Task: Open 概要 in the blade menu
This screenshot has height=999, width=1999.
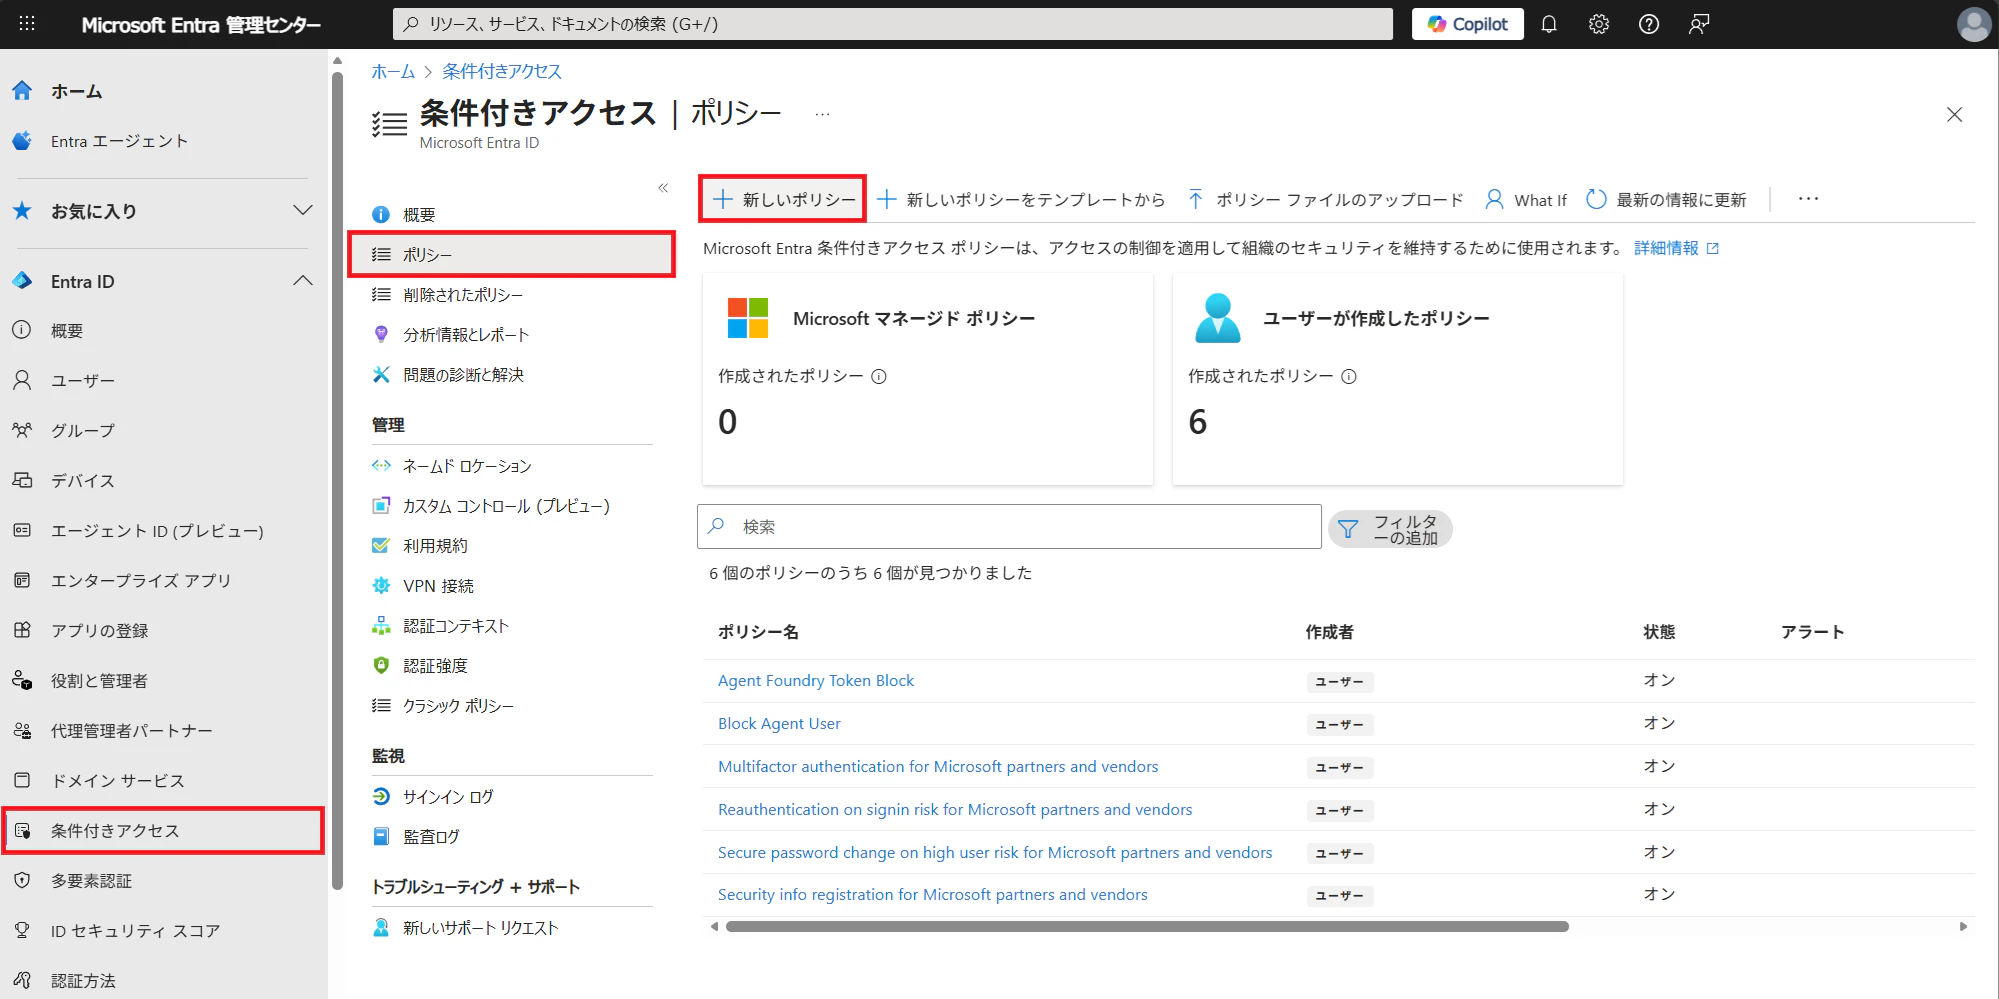Action: click(419, 215)
